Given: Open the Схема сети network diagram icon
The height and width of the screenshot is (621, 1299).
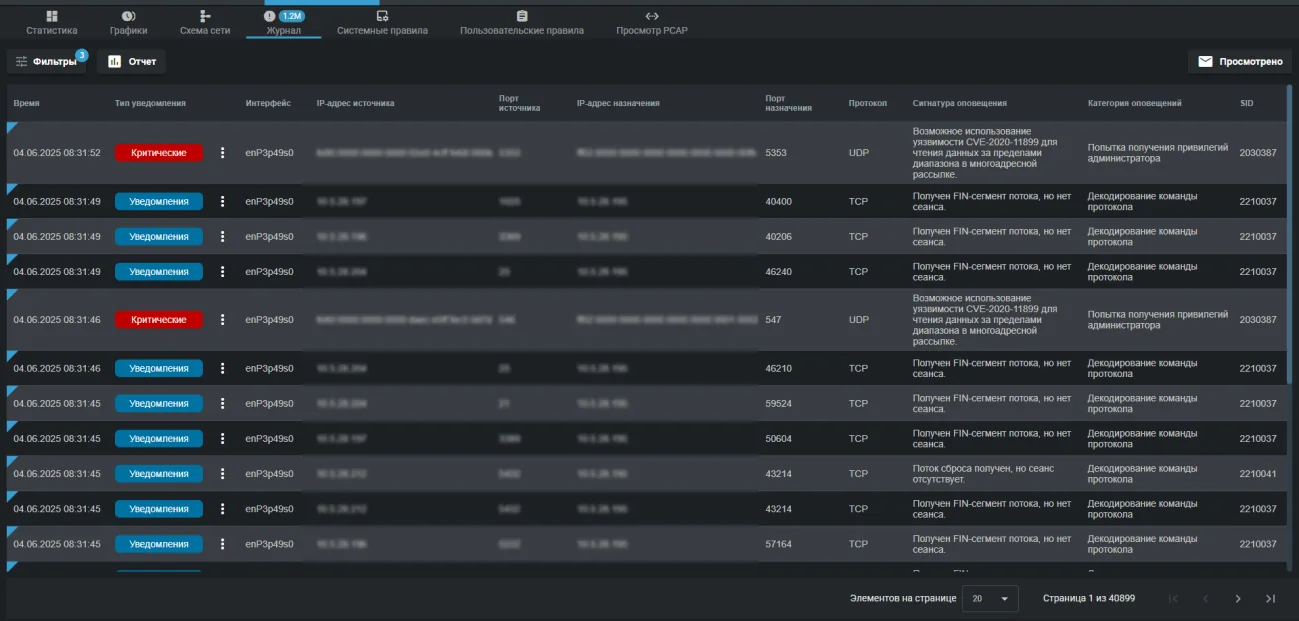Looking at the screenshot, I should coord(205,16).
